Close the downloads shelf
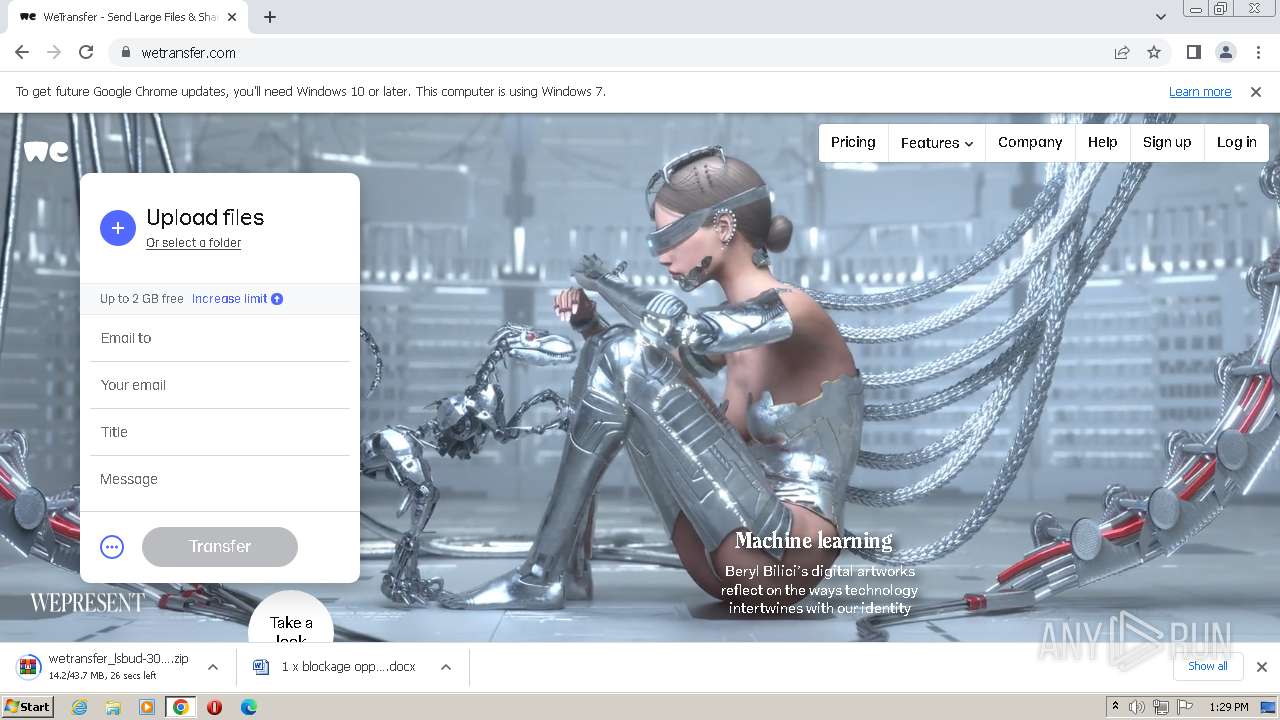The height and width of the screenshot is (720, 1280). [1262, 667]
